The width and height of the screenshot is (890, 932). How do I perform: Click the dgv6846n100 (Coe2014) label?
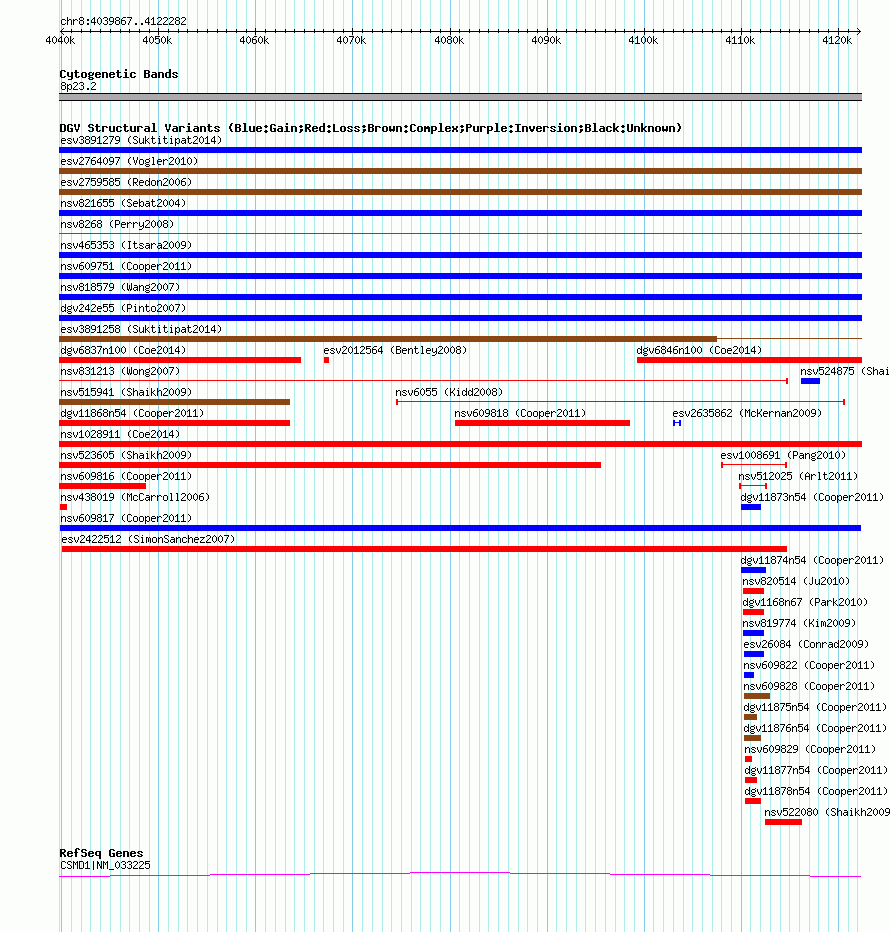coord(699,350)
